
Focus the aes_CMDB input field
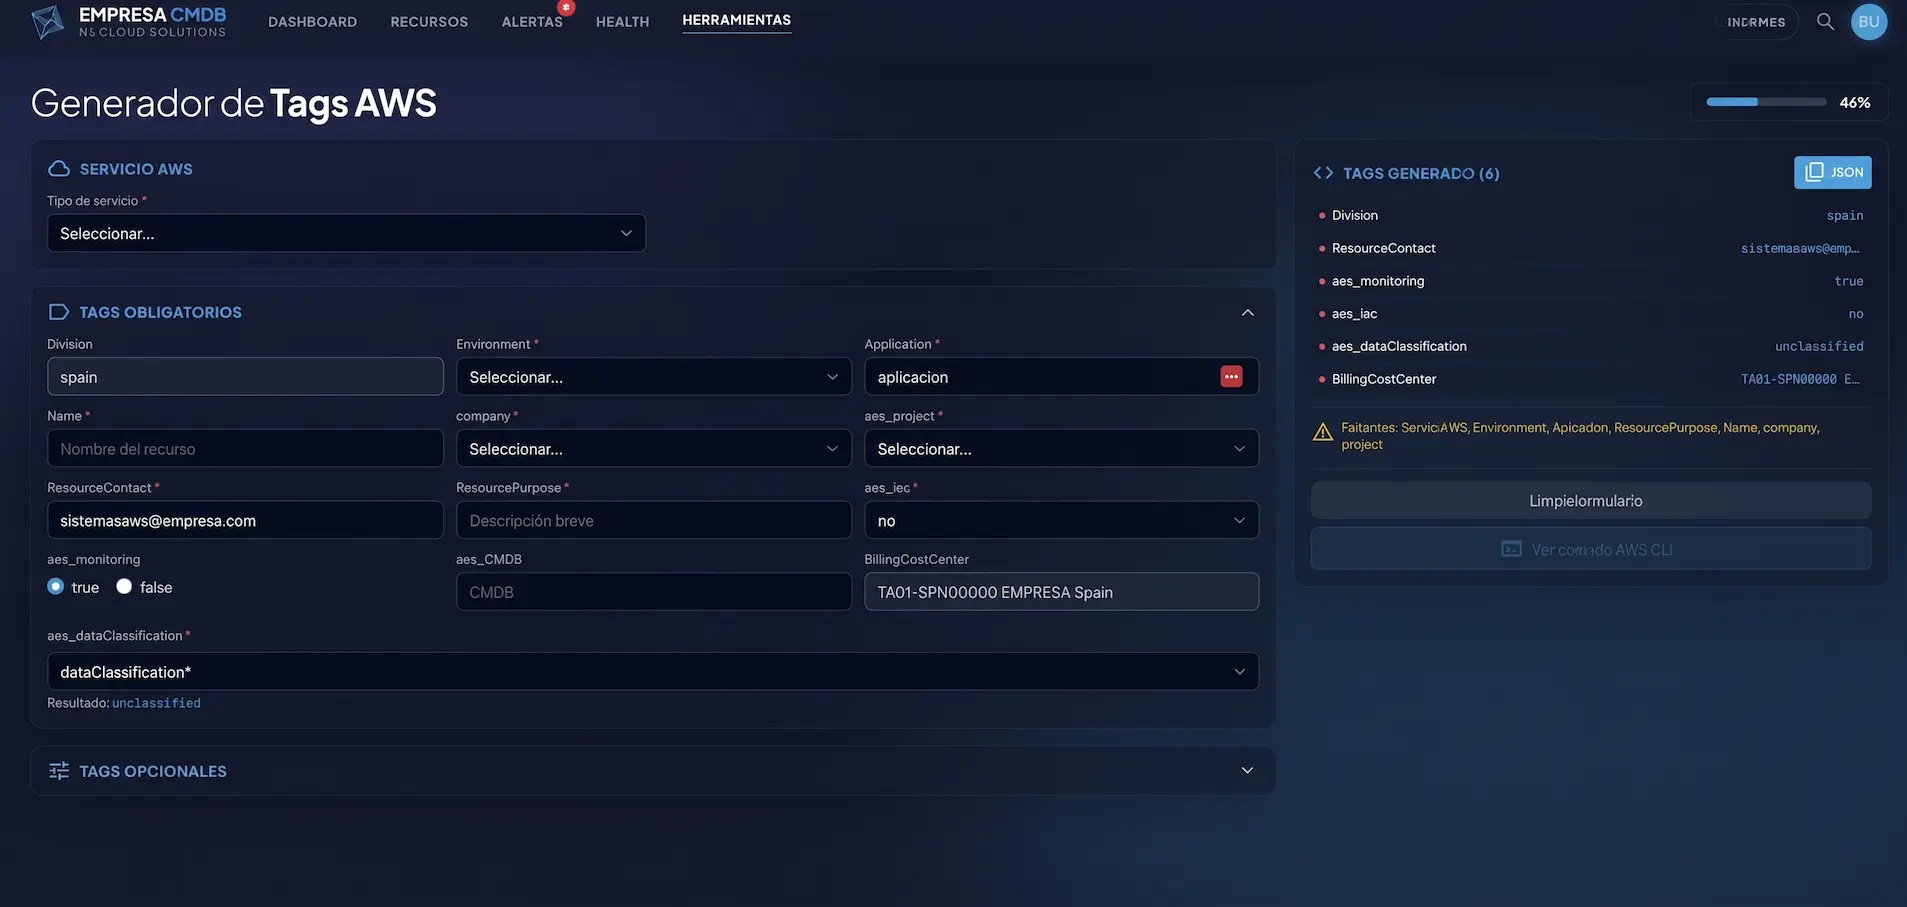pos(654,592)
